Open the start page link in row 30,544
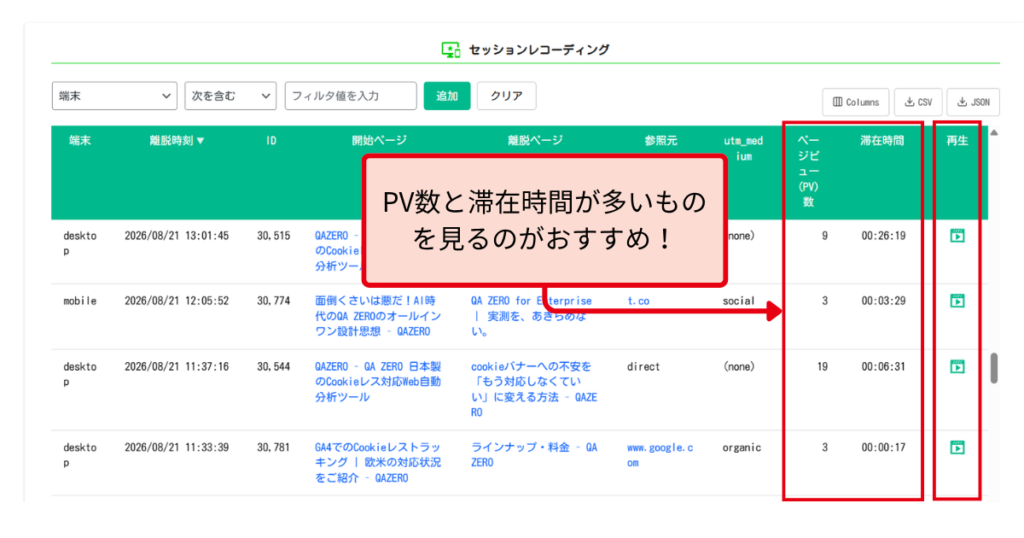 pos(377,382)
